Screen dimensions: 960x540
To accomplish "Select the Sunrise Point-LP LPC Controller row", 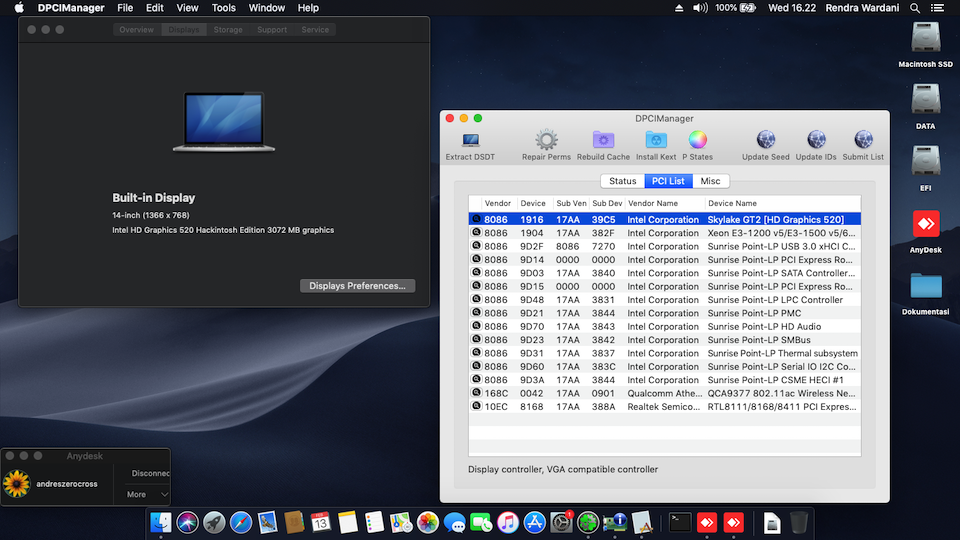I will coord(665,299).
